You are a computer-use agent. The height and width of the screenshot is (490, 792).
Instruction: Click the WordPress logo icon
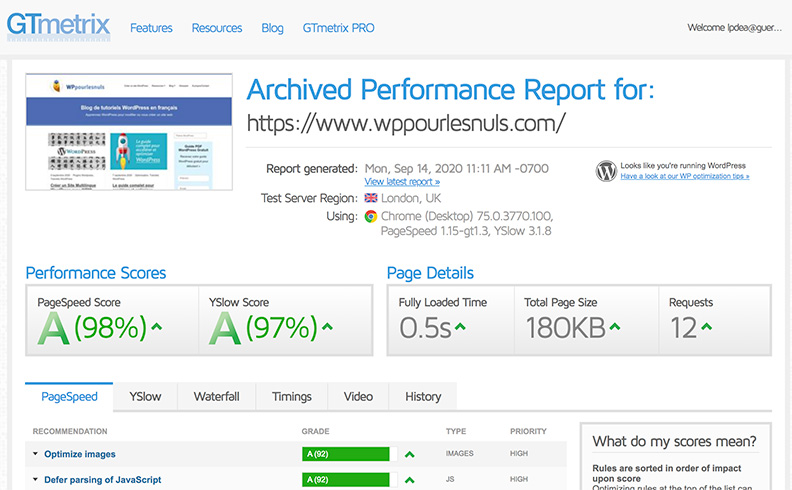pos(606,171)
